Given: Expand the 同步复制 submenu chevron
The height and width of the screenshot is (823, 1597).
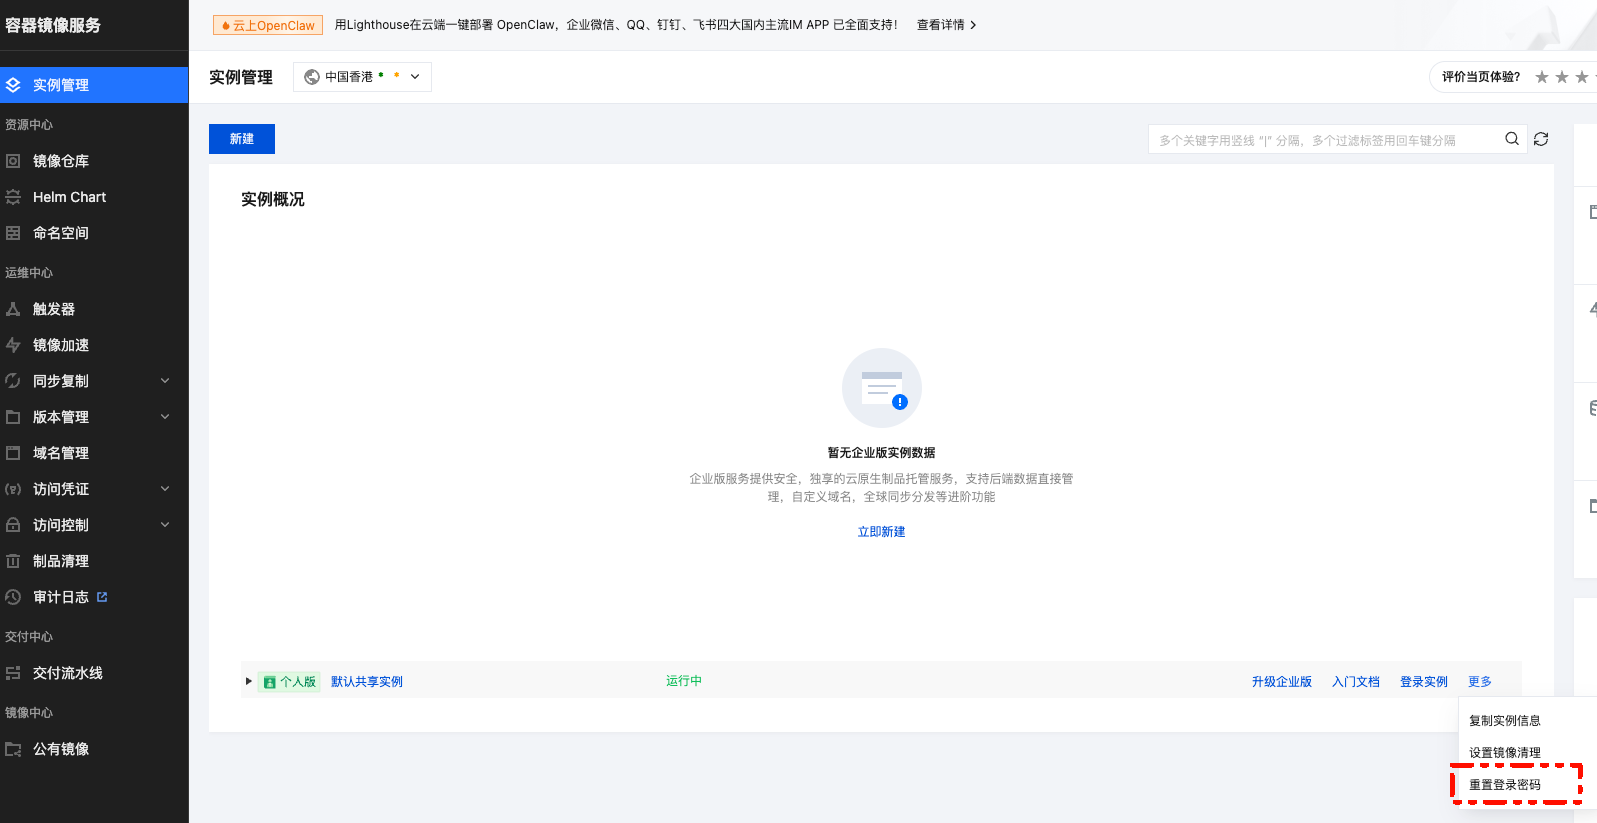Looking at the screenshot, I should 165,381.
